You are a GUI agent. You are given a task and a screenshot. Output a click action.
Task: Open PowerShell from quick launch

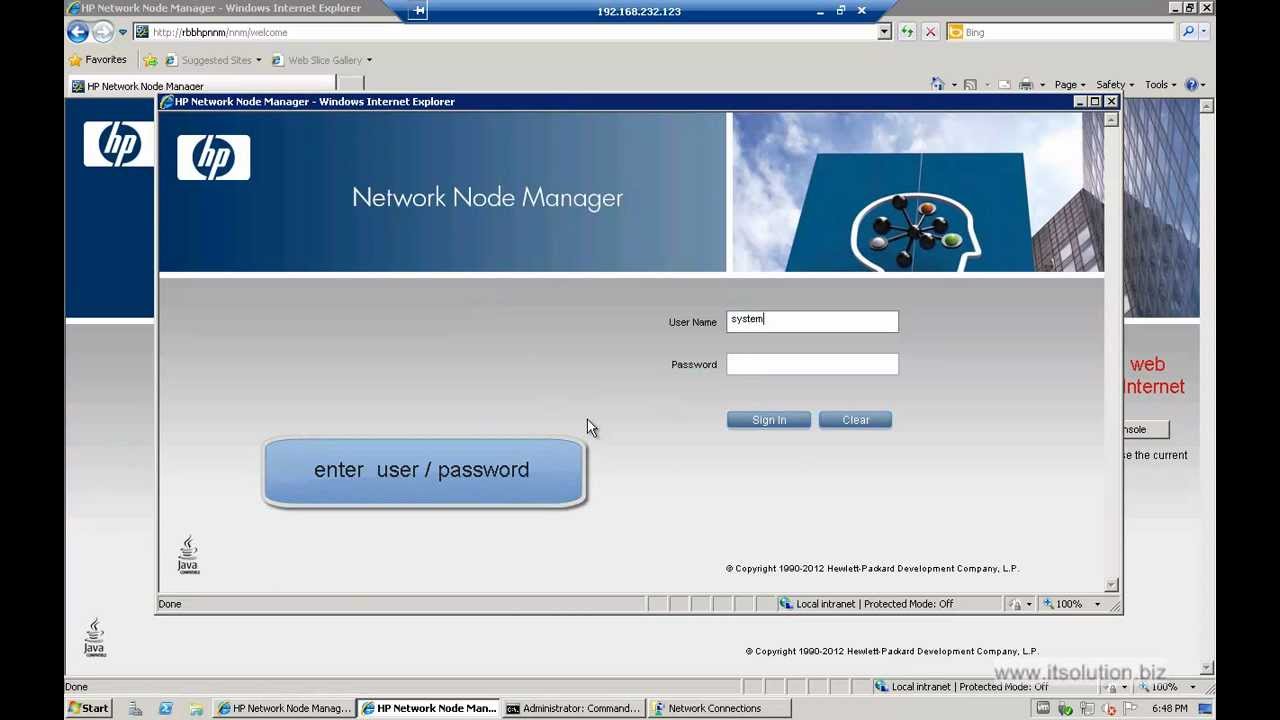(165, 709)
